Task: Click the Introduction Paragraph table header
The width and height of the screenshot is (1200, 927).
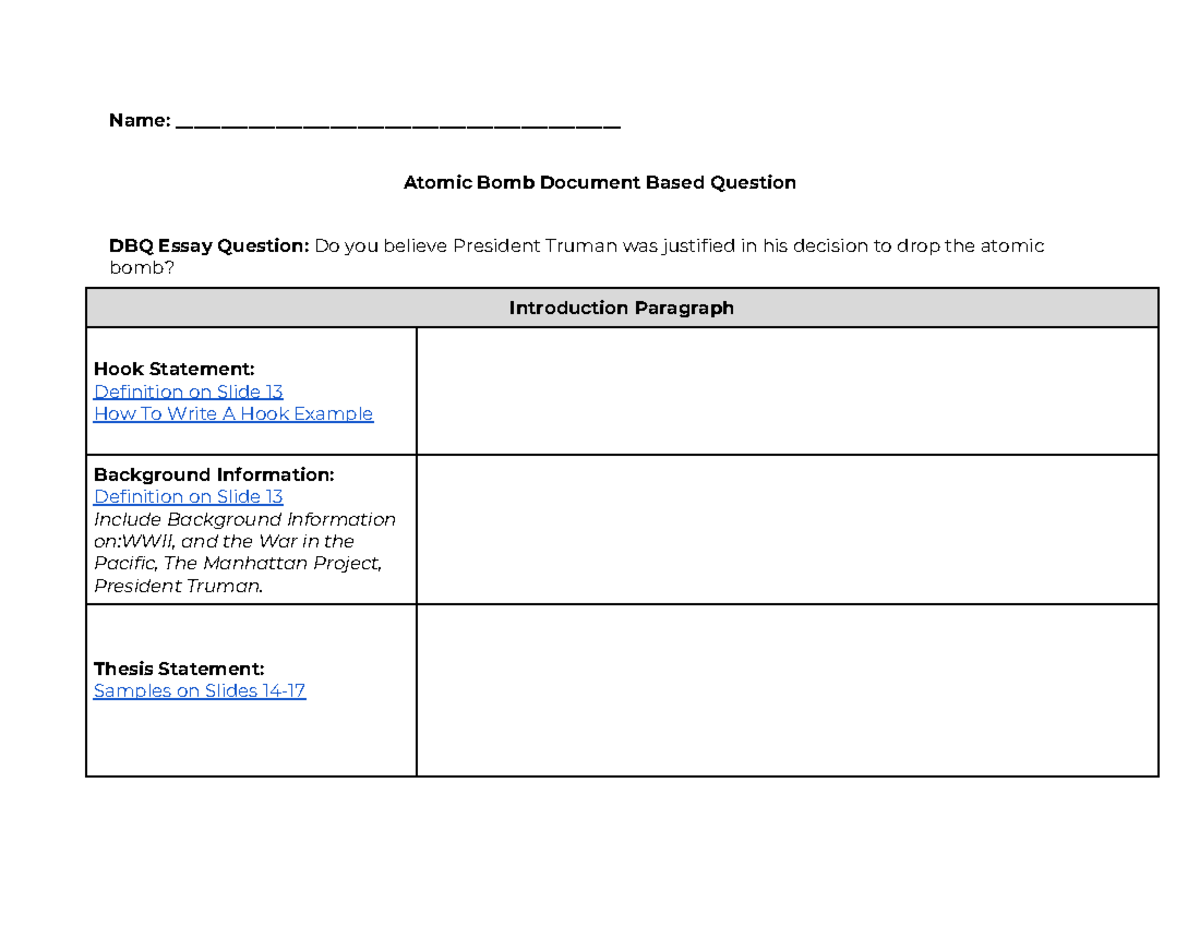Action: pos(621,308)
